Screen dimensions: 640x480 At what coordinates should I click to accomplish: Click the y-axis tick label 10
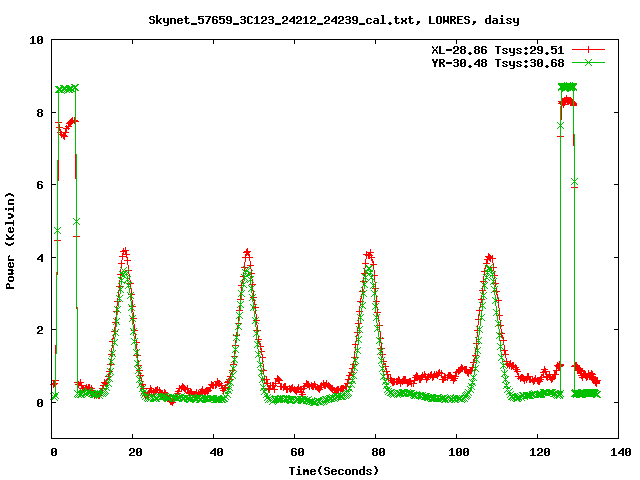pos(36,40)
